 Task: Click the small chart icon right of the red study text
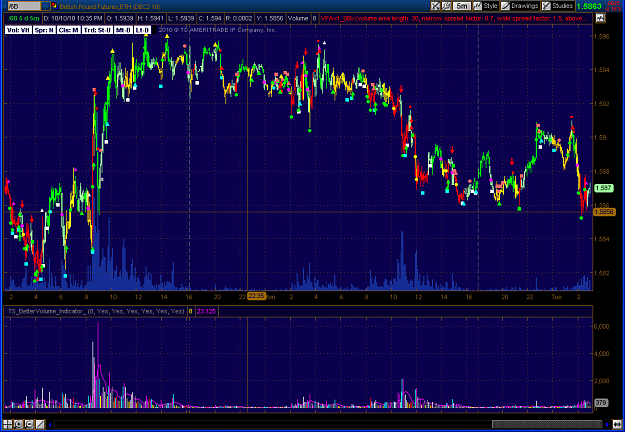(600, 18)
